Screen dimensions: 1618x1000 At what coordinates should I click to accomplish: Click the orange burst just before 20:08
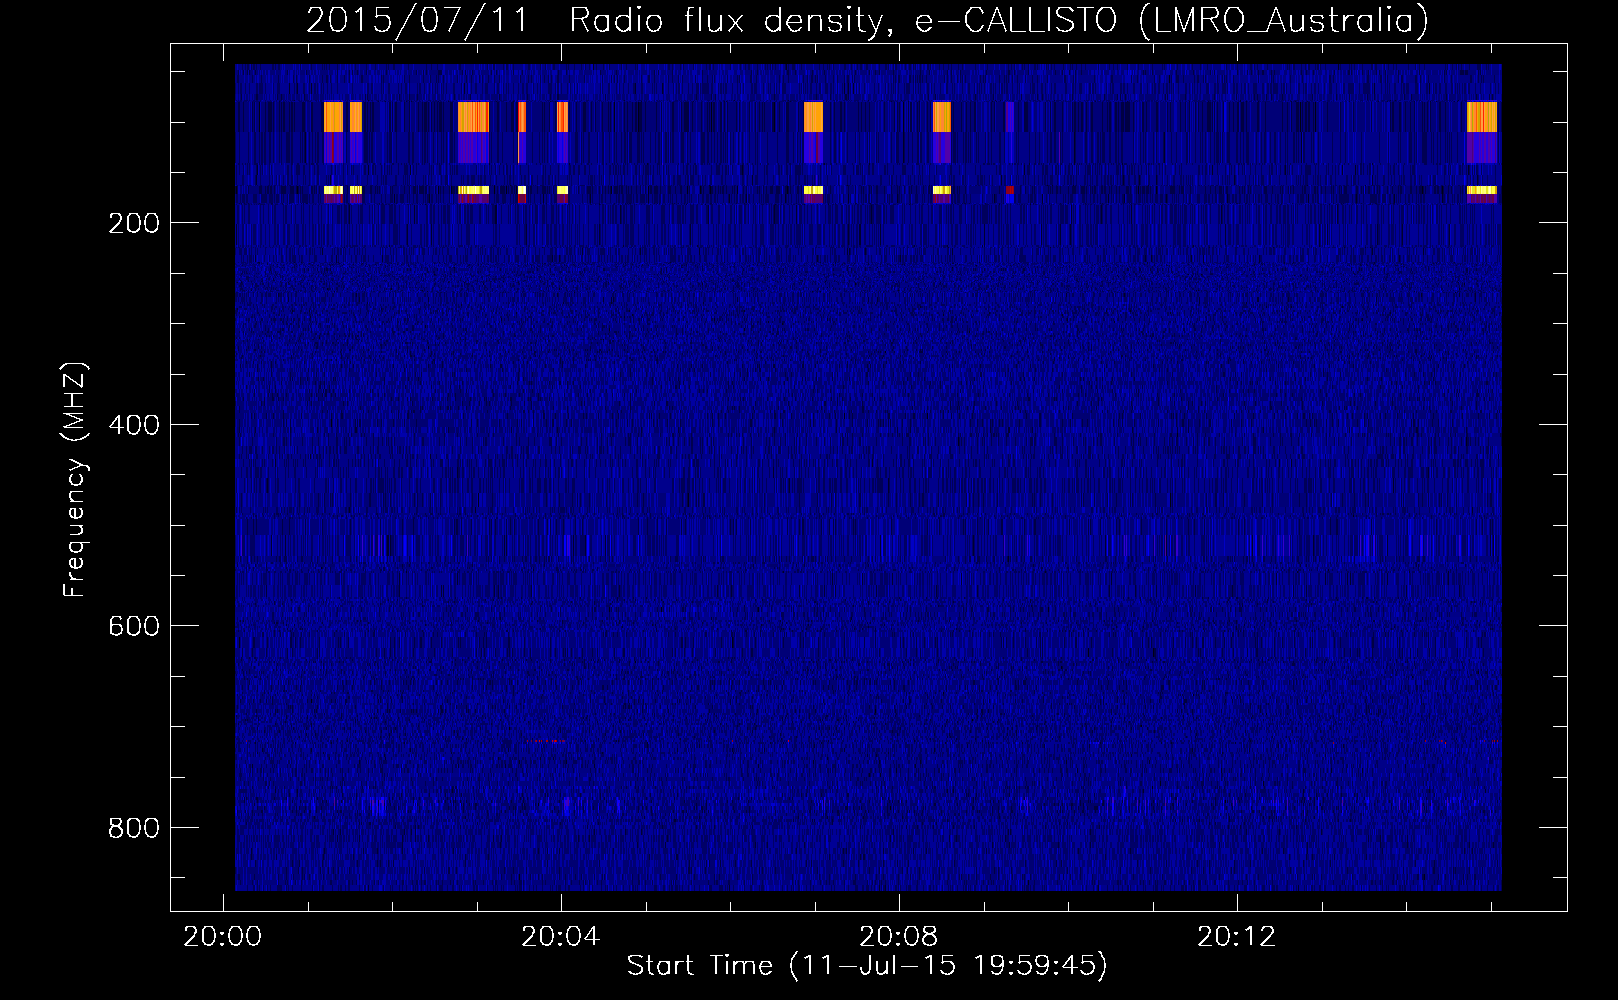click(813, 117)
